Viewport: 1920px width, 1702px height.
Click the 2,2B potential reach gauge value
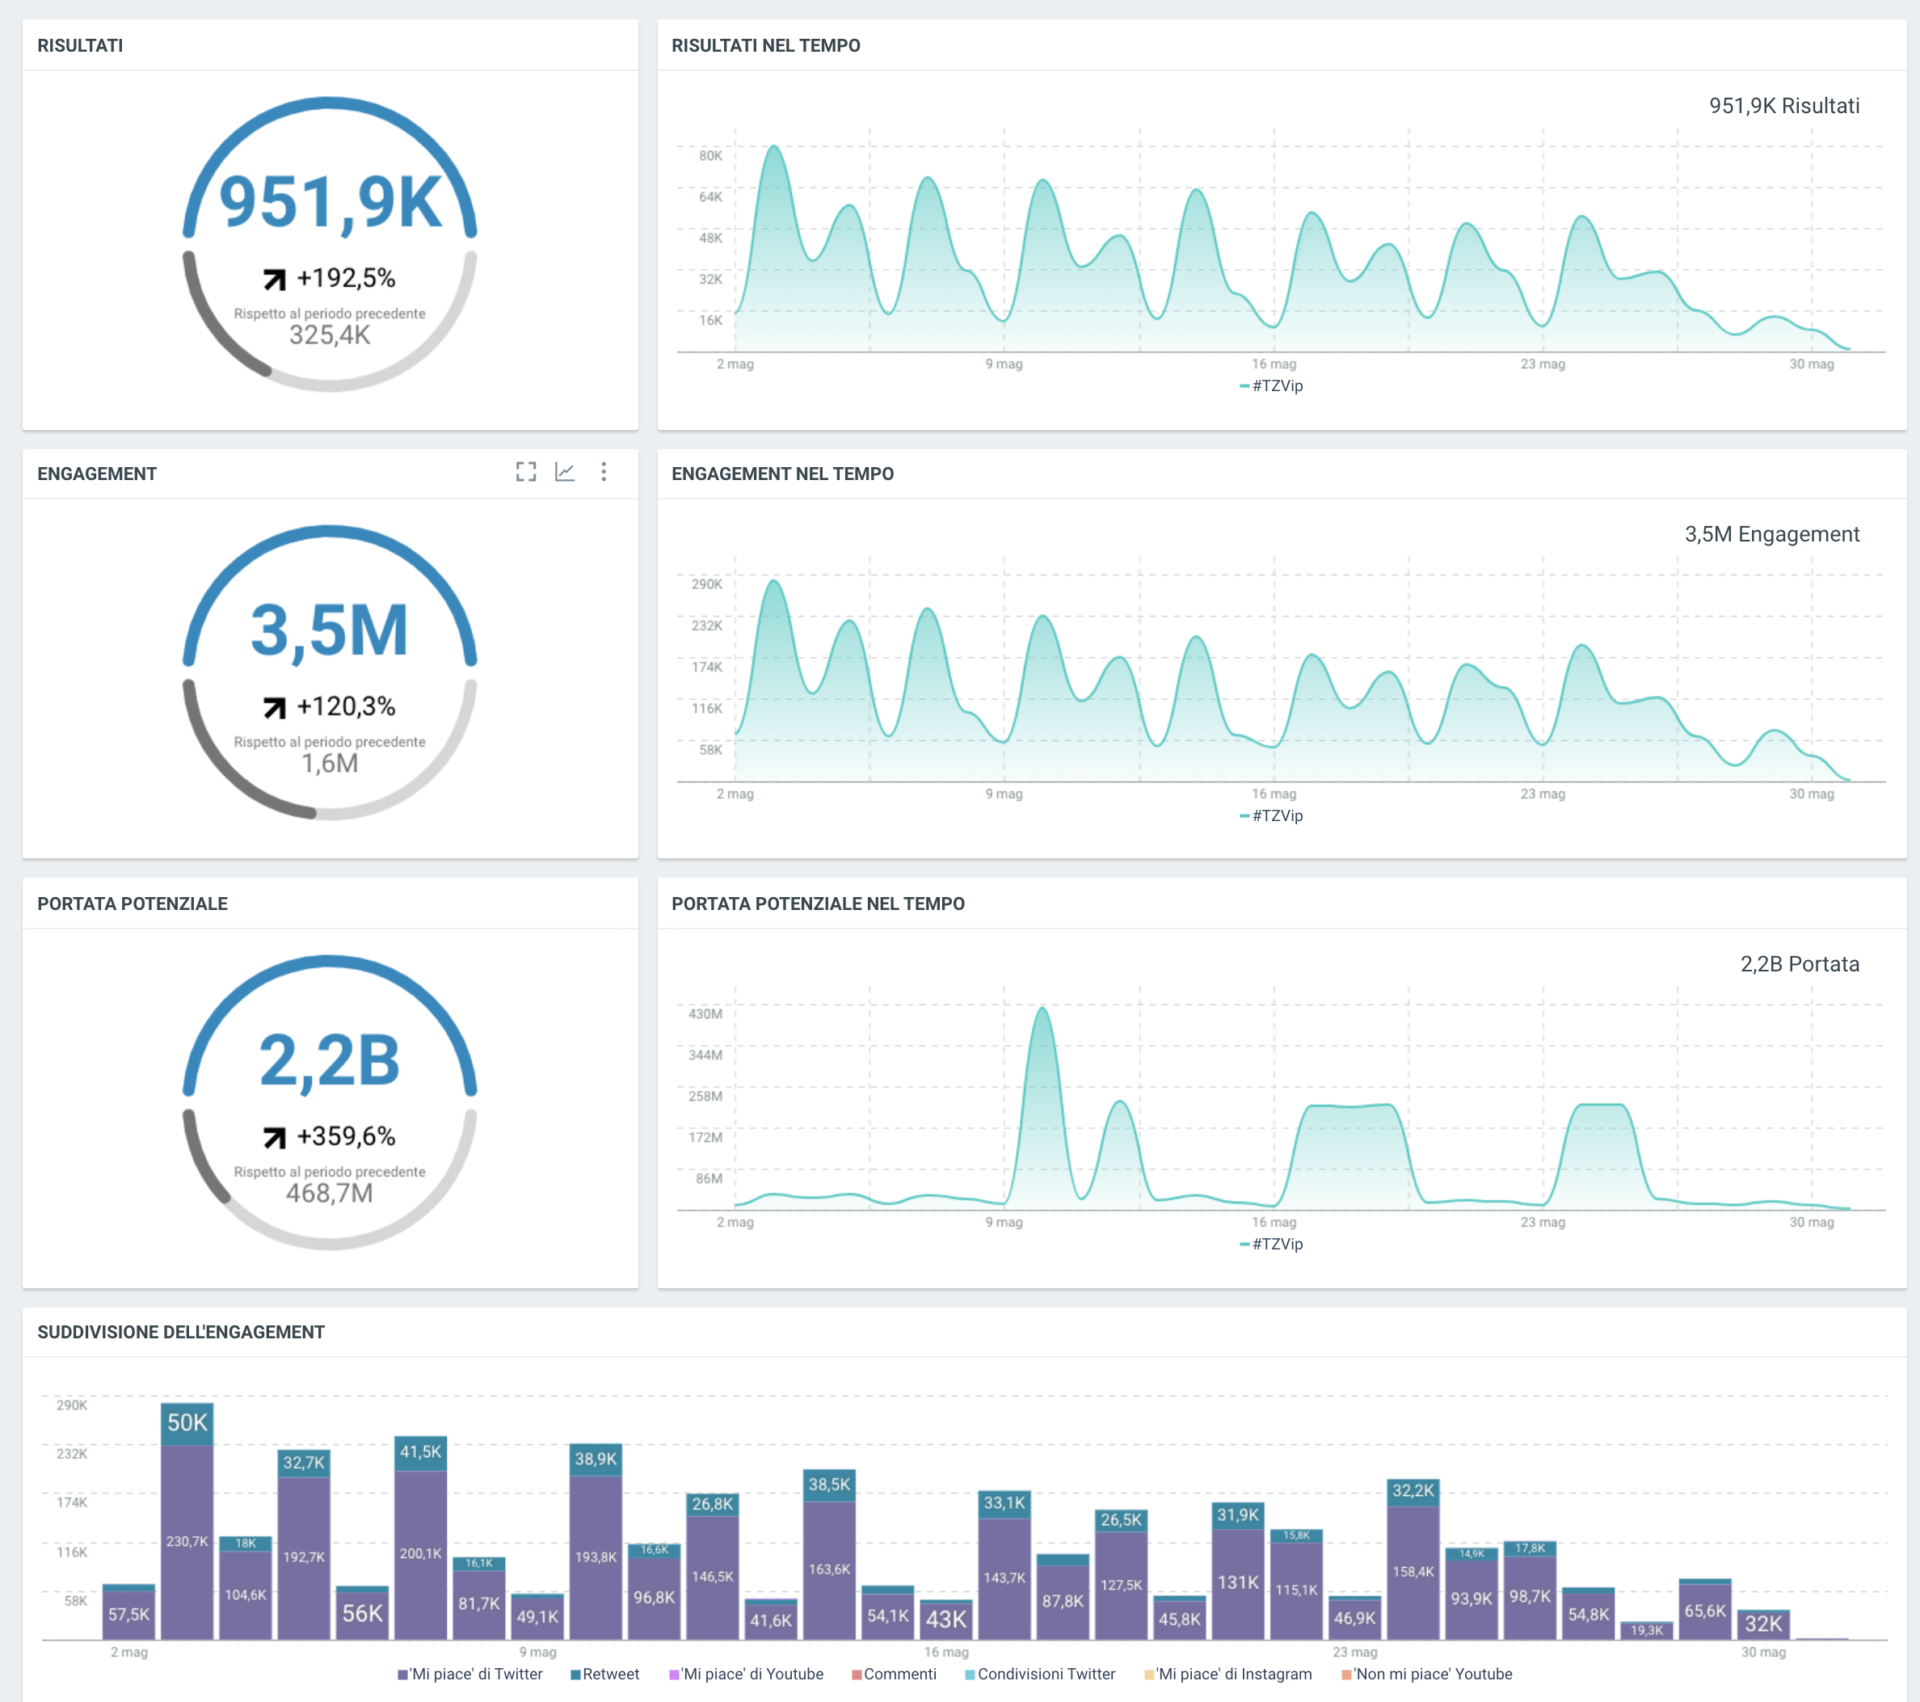click(x=330, y=1060)
